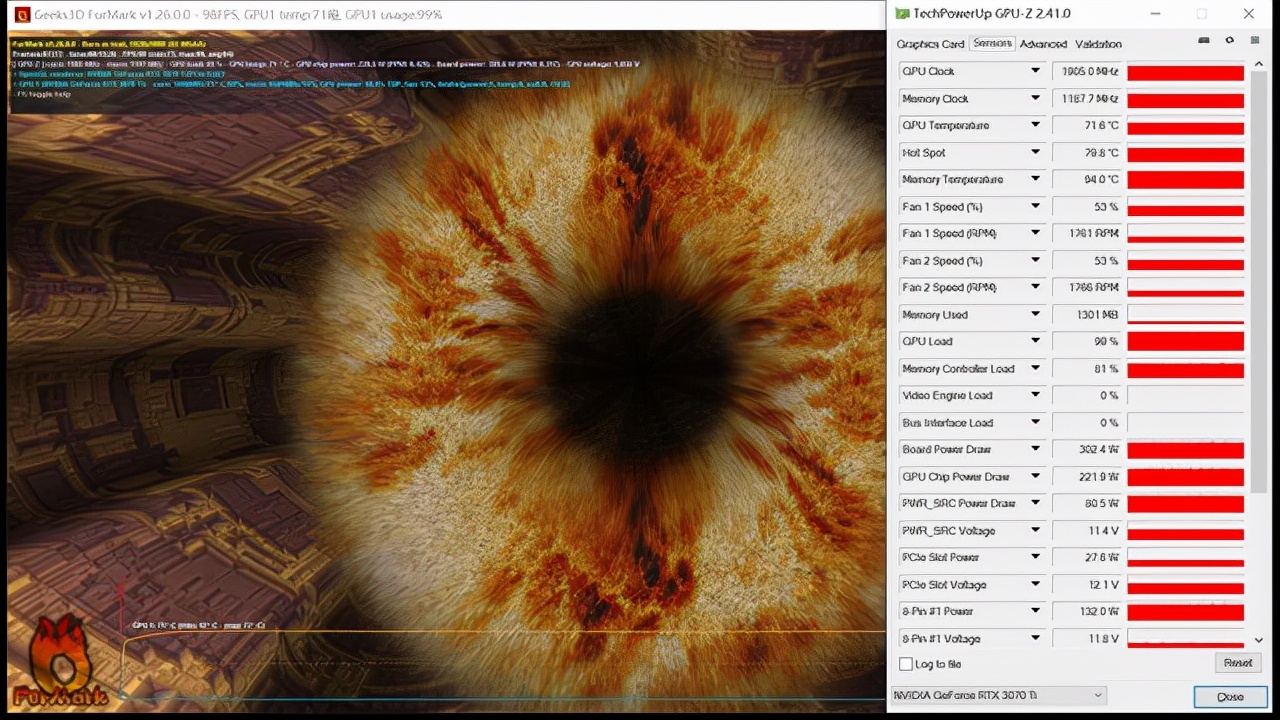This screenshot has height=720, width=1280.
Task: Open the Hot Spot sensor dropdown
Action: click(x=1035, y=153)
